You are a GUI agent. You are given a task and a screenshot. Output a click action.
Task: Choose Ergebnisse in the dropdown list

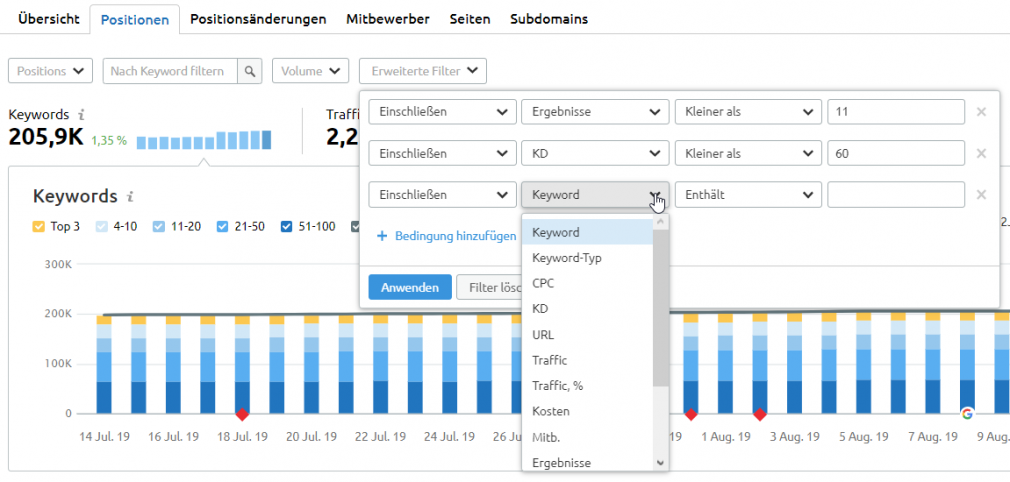coord(587,463)
